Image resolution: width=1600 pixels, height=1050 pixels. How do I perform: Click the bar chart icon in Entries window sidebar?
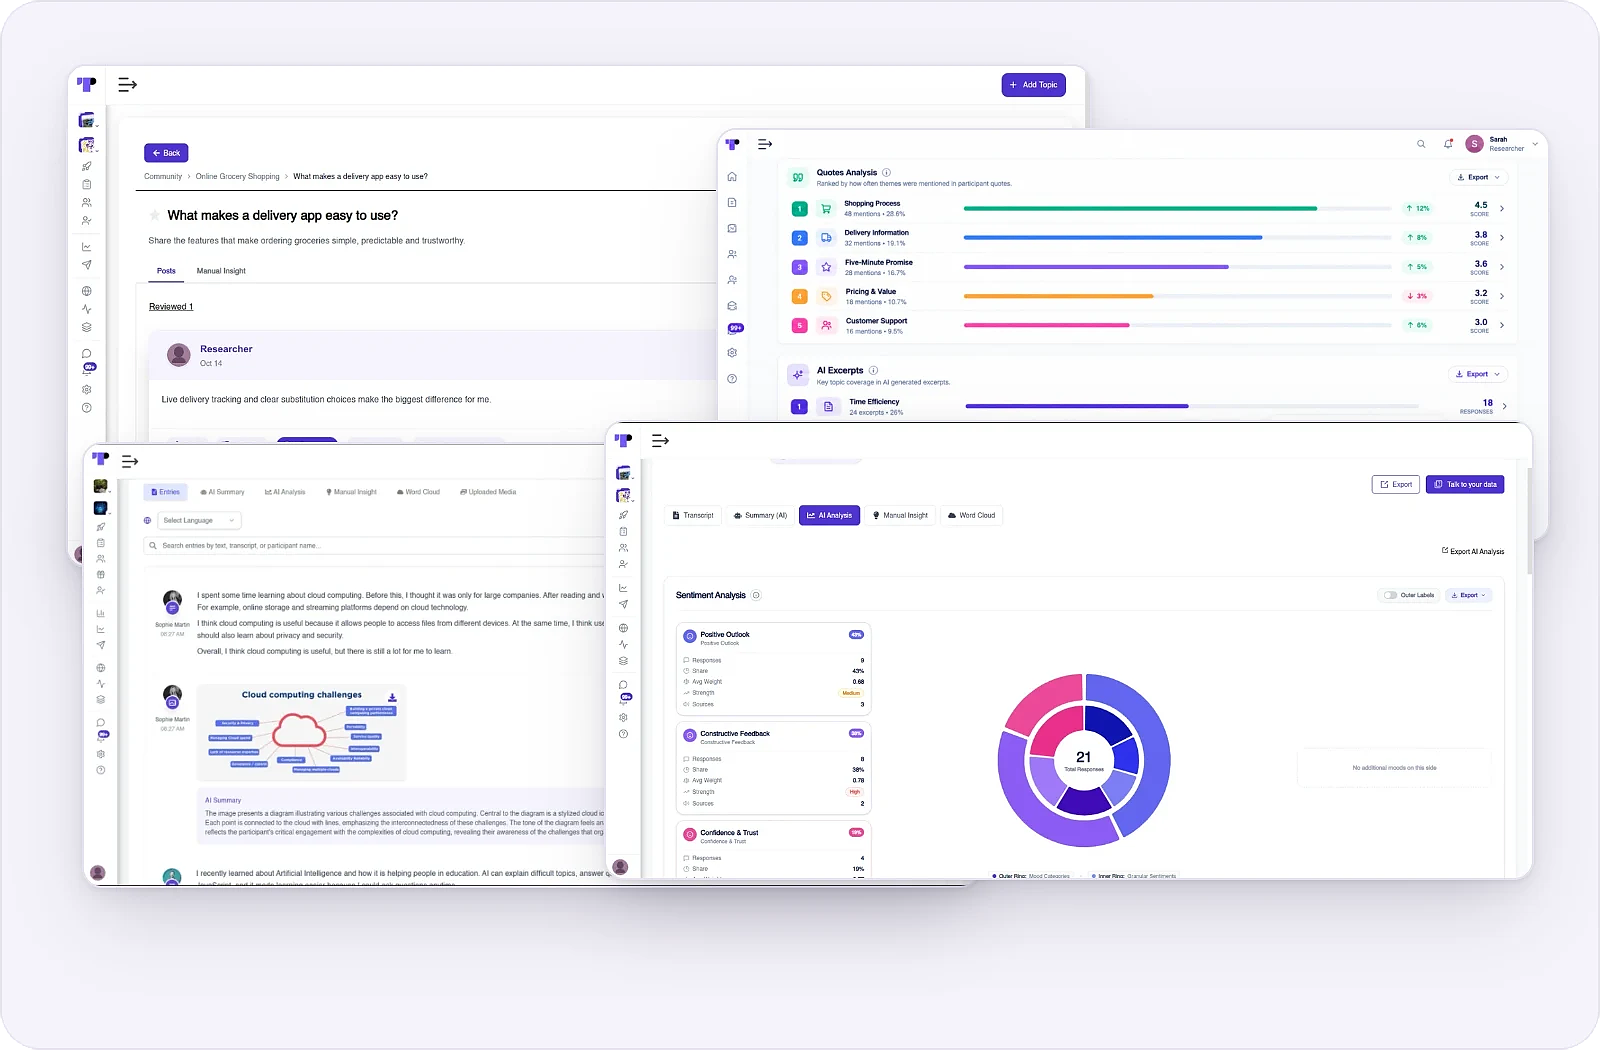[100, 613]
